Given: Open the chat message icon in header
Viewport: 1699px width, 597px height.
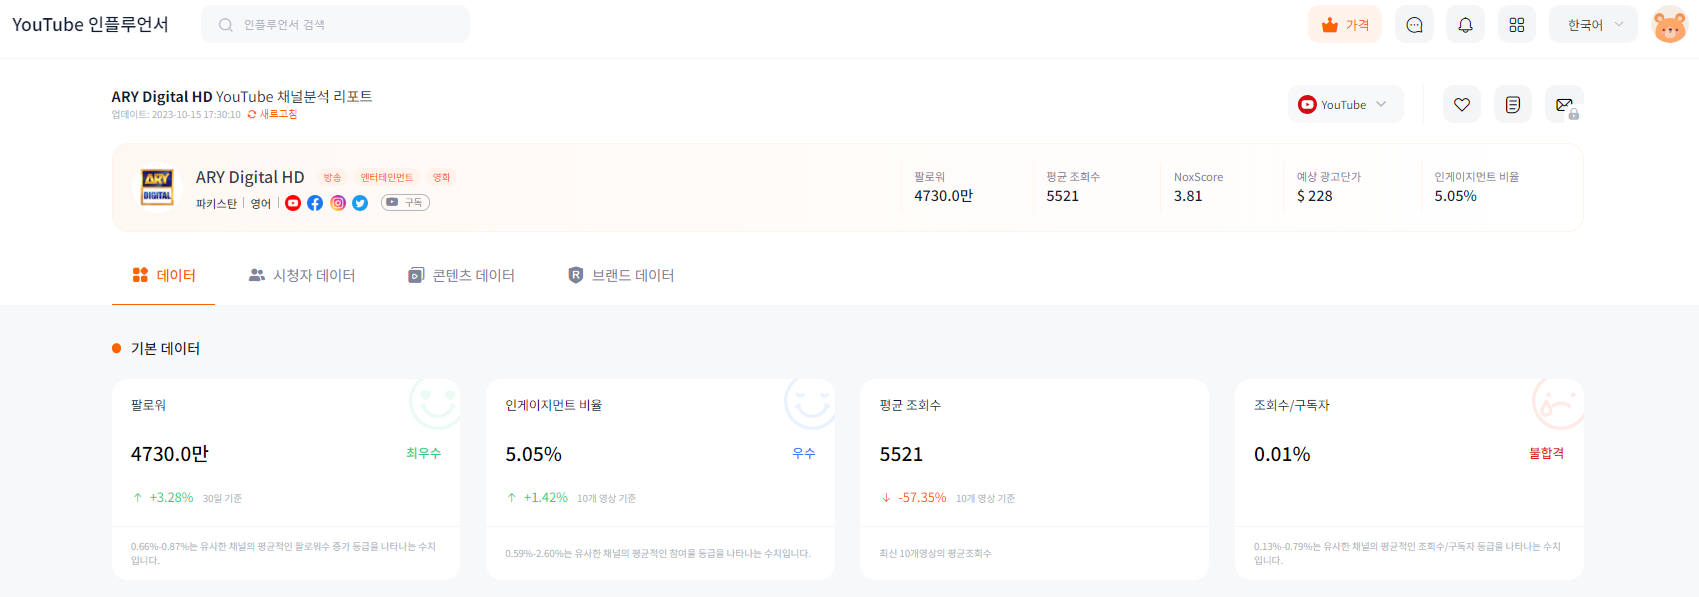Looking at the screenshot, I should [x=1414, y=24].
